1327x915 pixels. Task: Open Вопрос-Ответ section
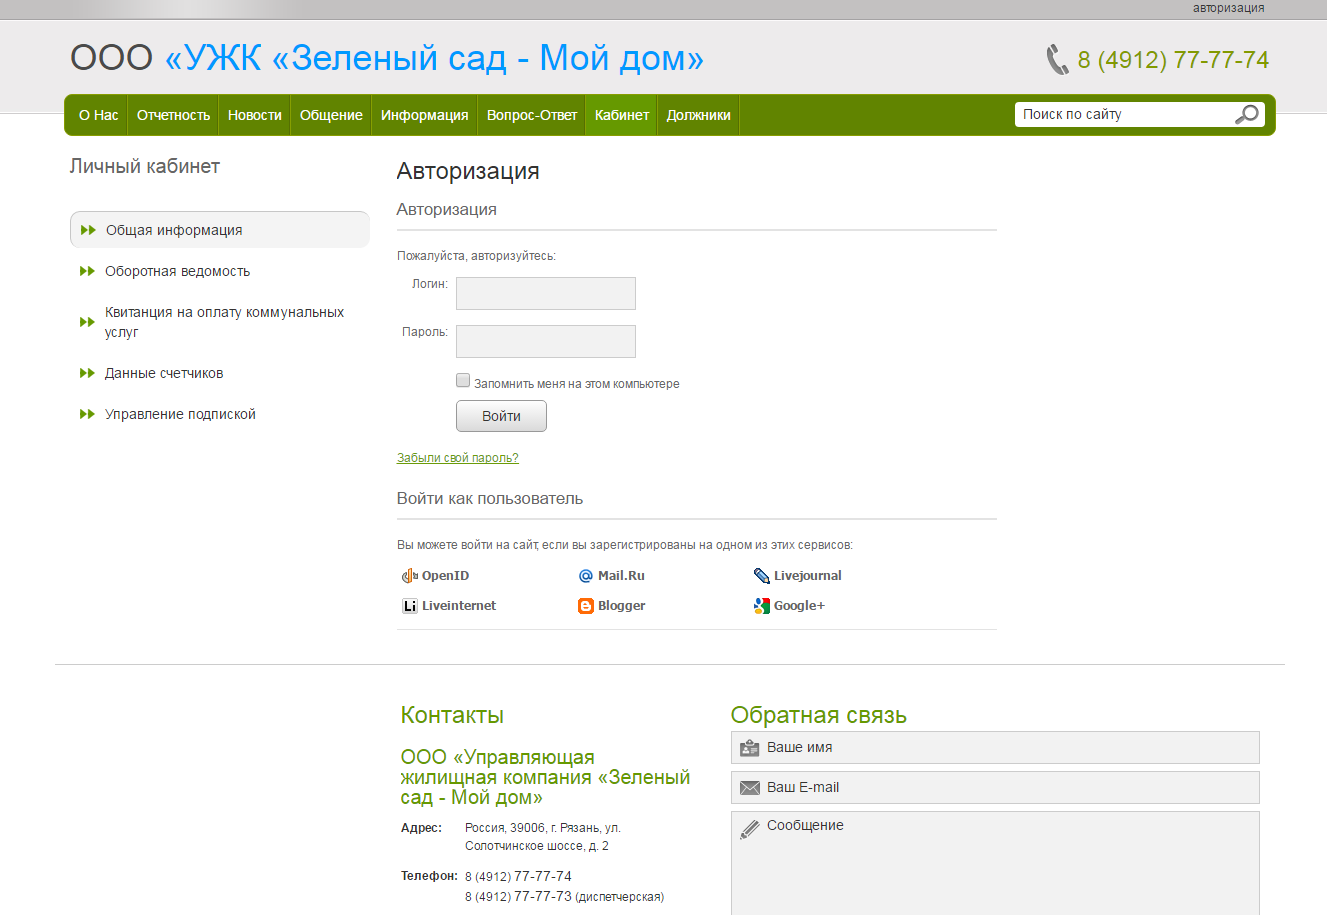pyautogui.click(x=532, y=115)
